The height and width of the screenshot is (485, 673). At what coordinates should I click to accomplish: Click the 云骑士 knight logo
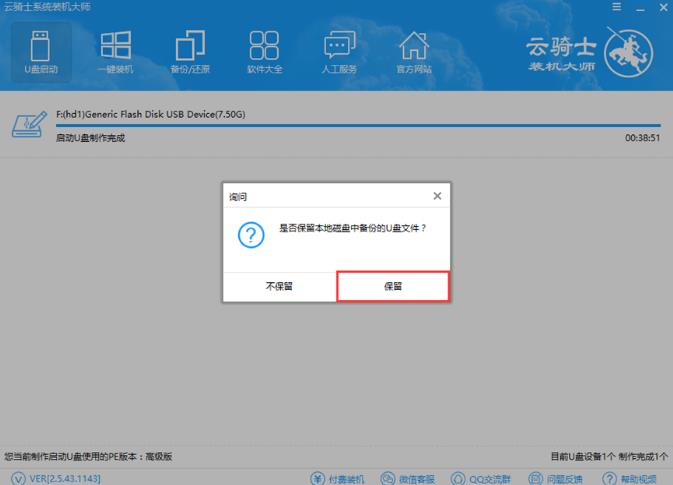click(629, 54)
